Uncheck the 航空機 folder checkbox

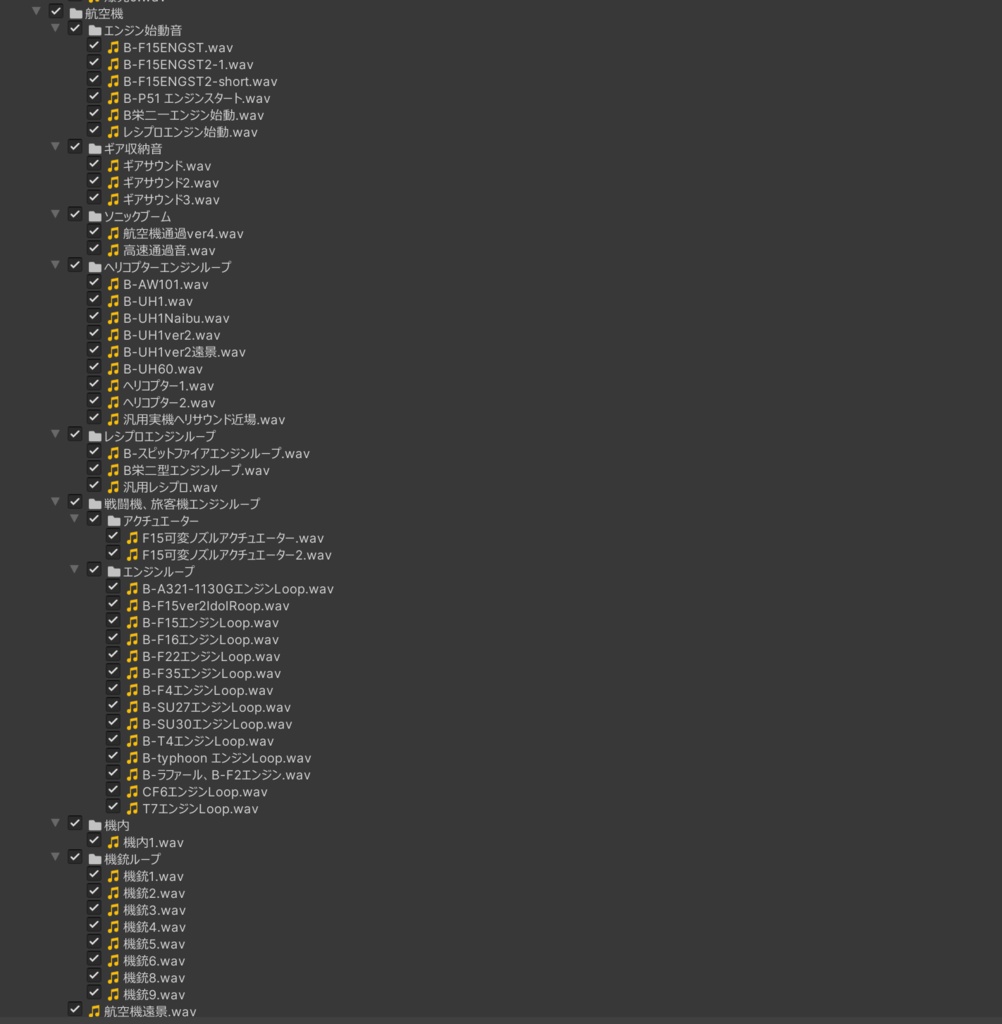pos(56,12)
